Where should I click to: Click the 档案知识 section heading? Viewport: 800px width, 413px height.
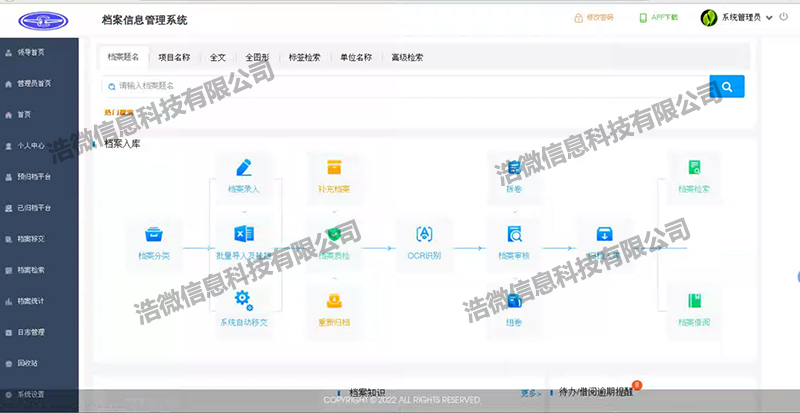367,393
